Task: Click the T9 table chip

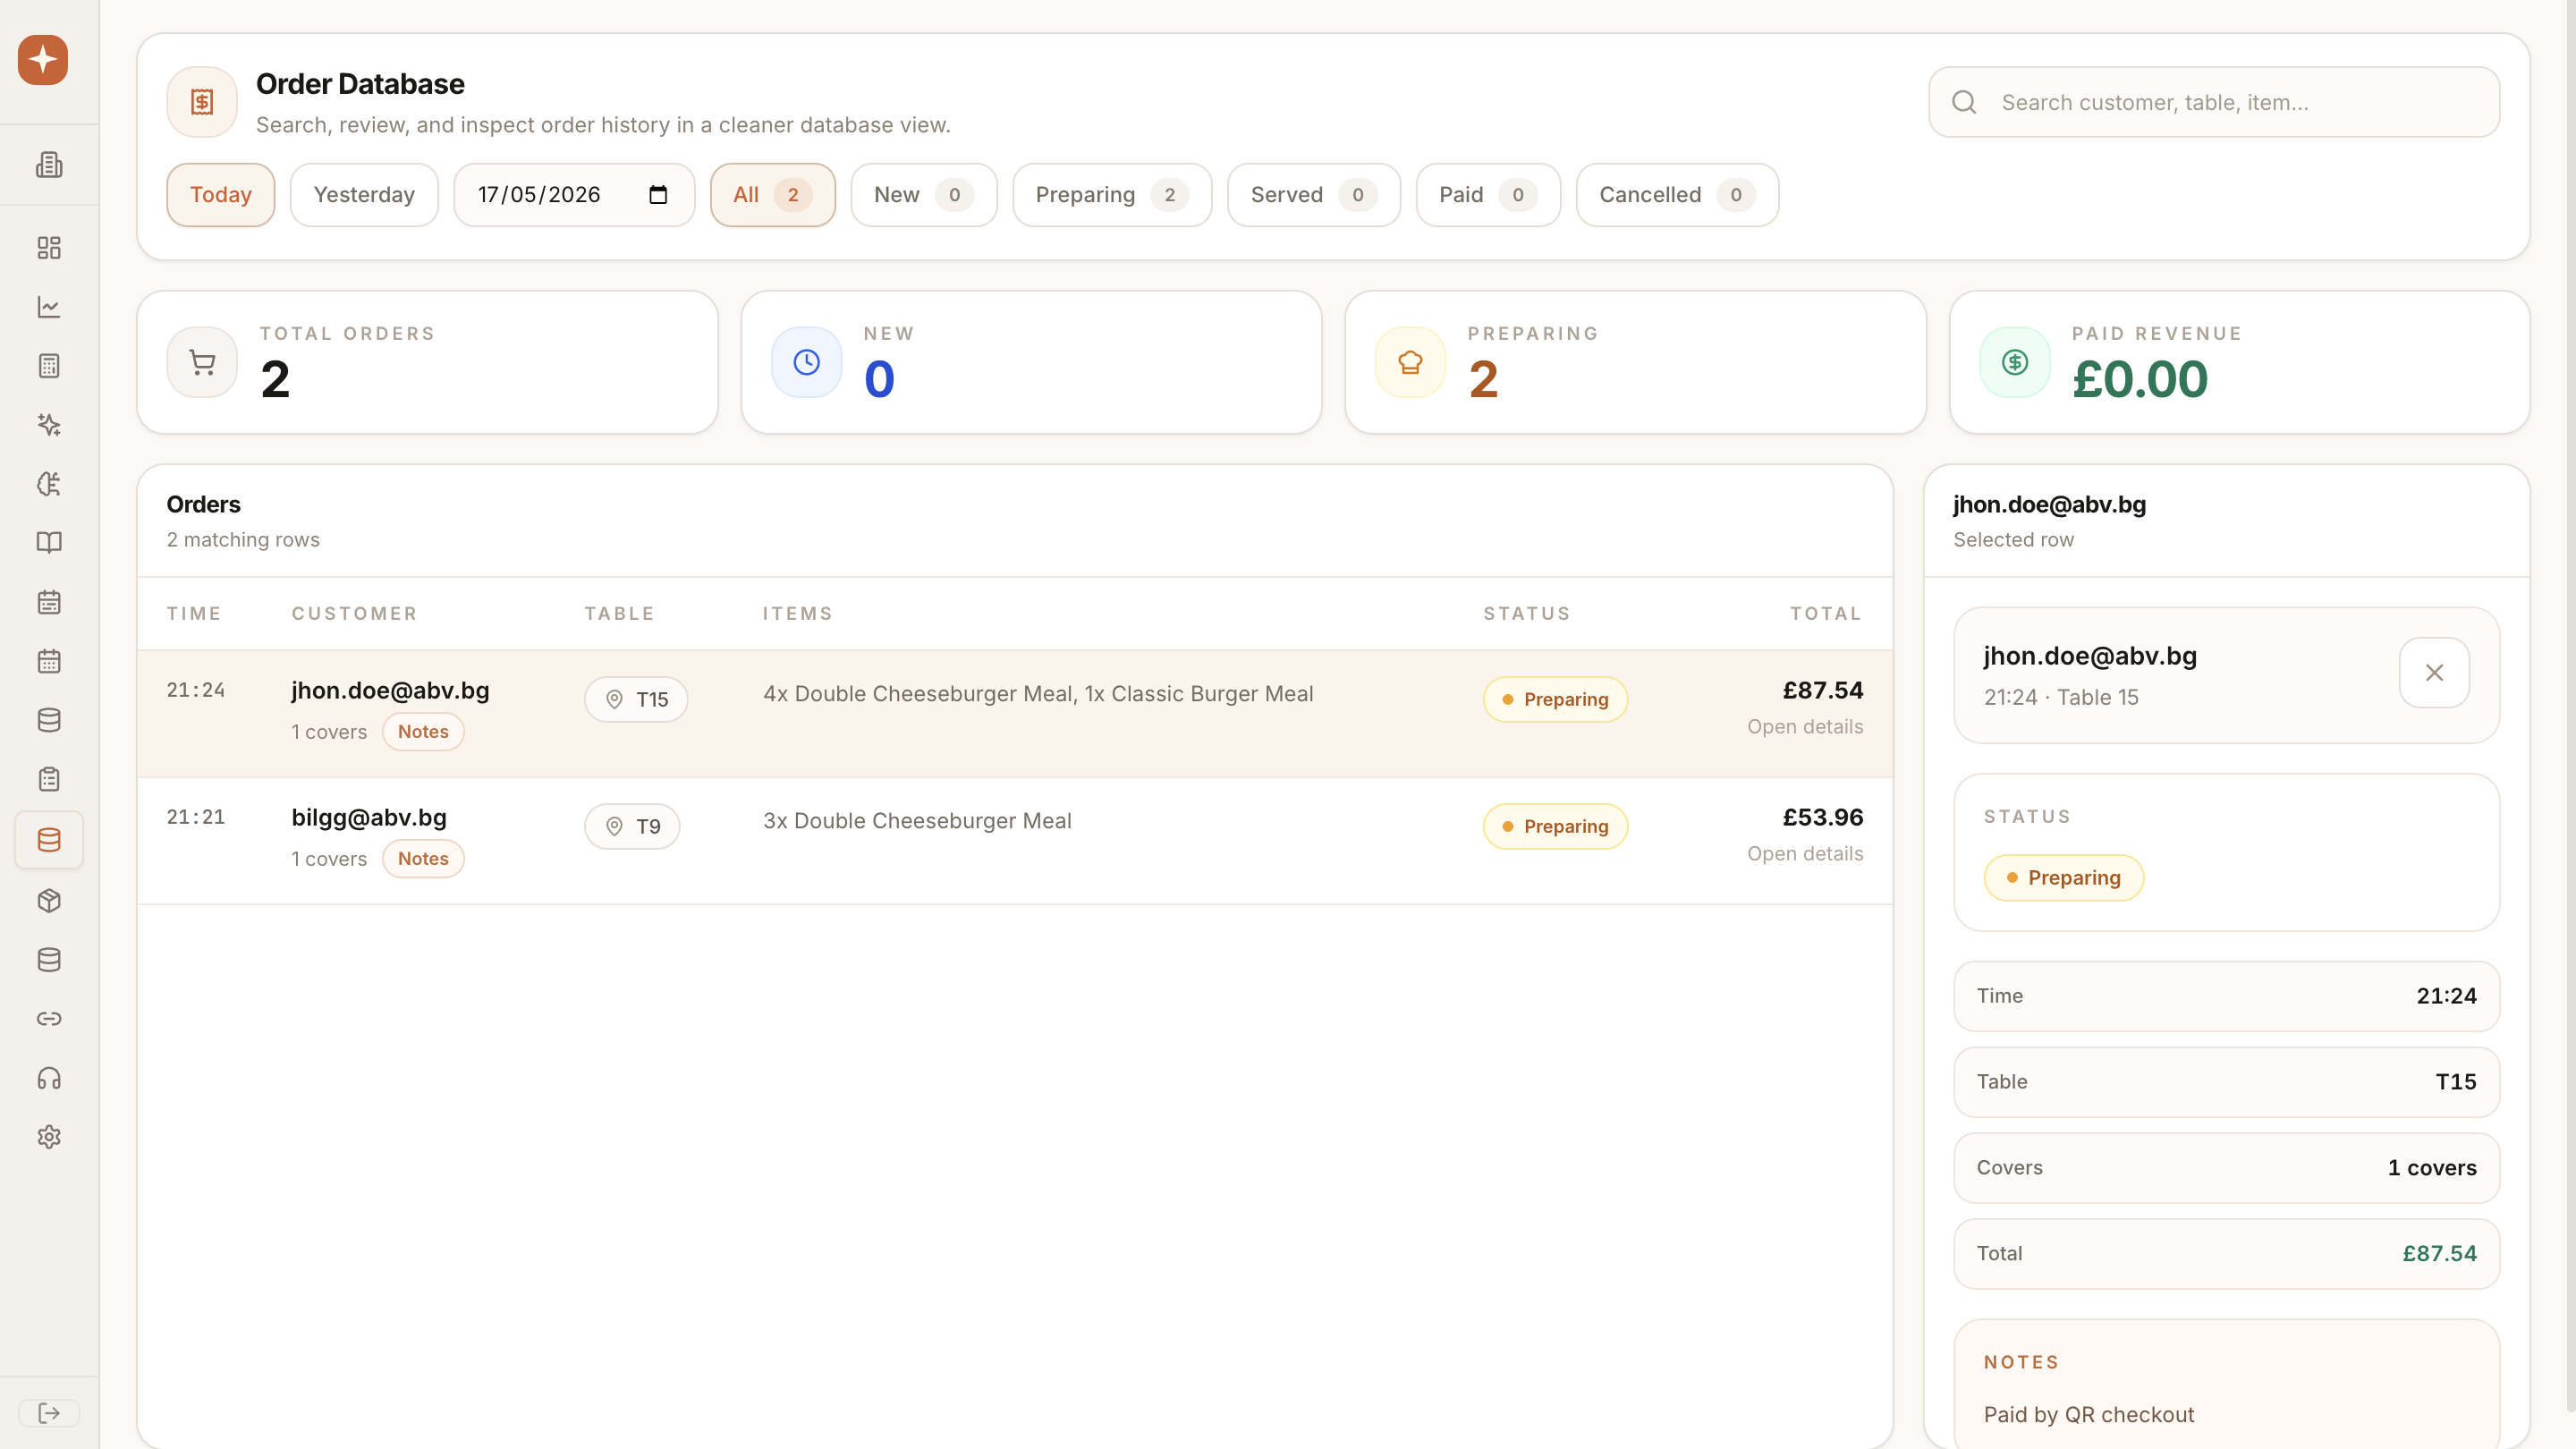Action: pos(632,826)
